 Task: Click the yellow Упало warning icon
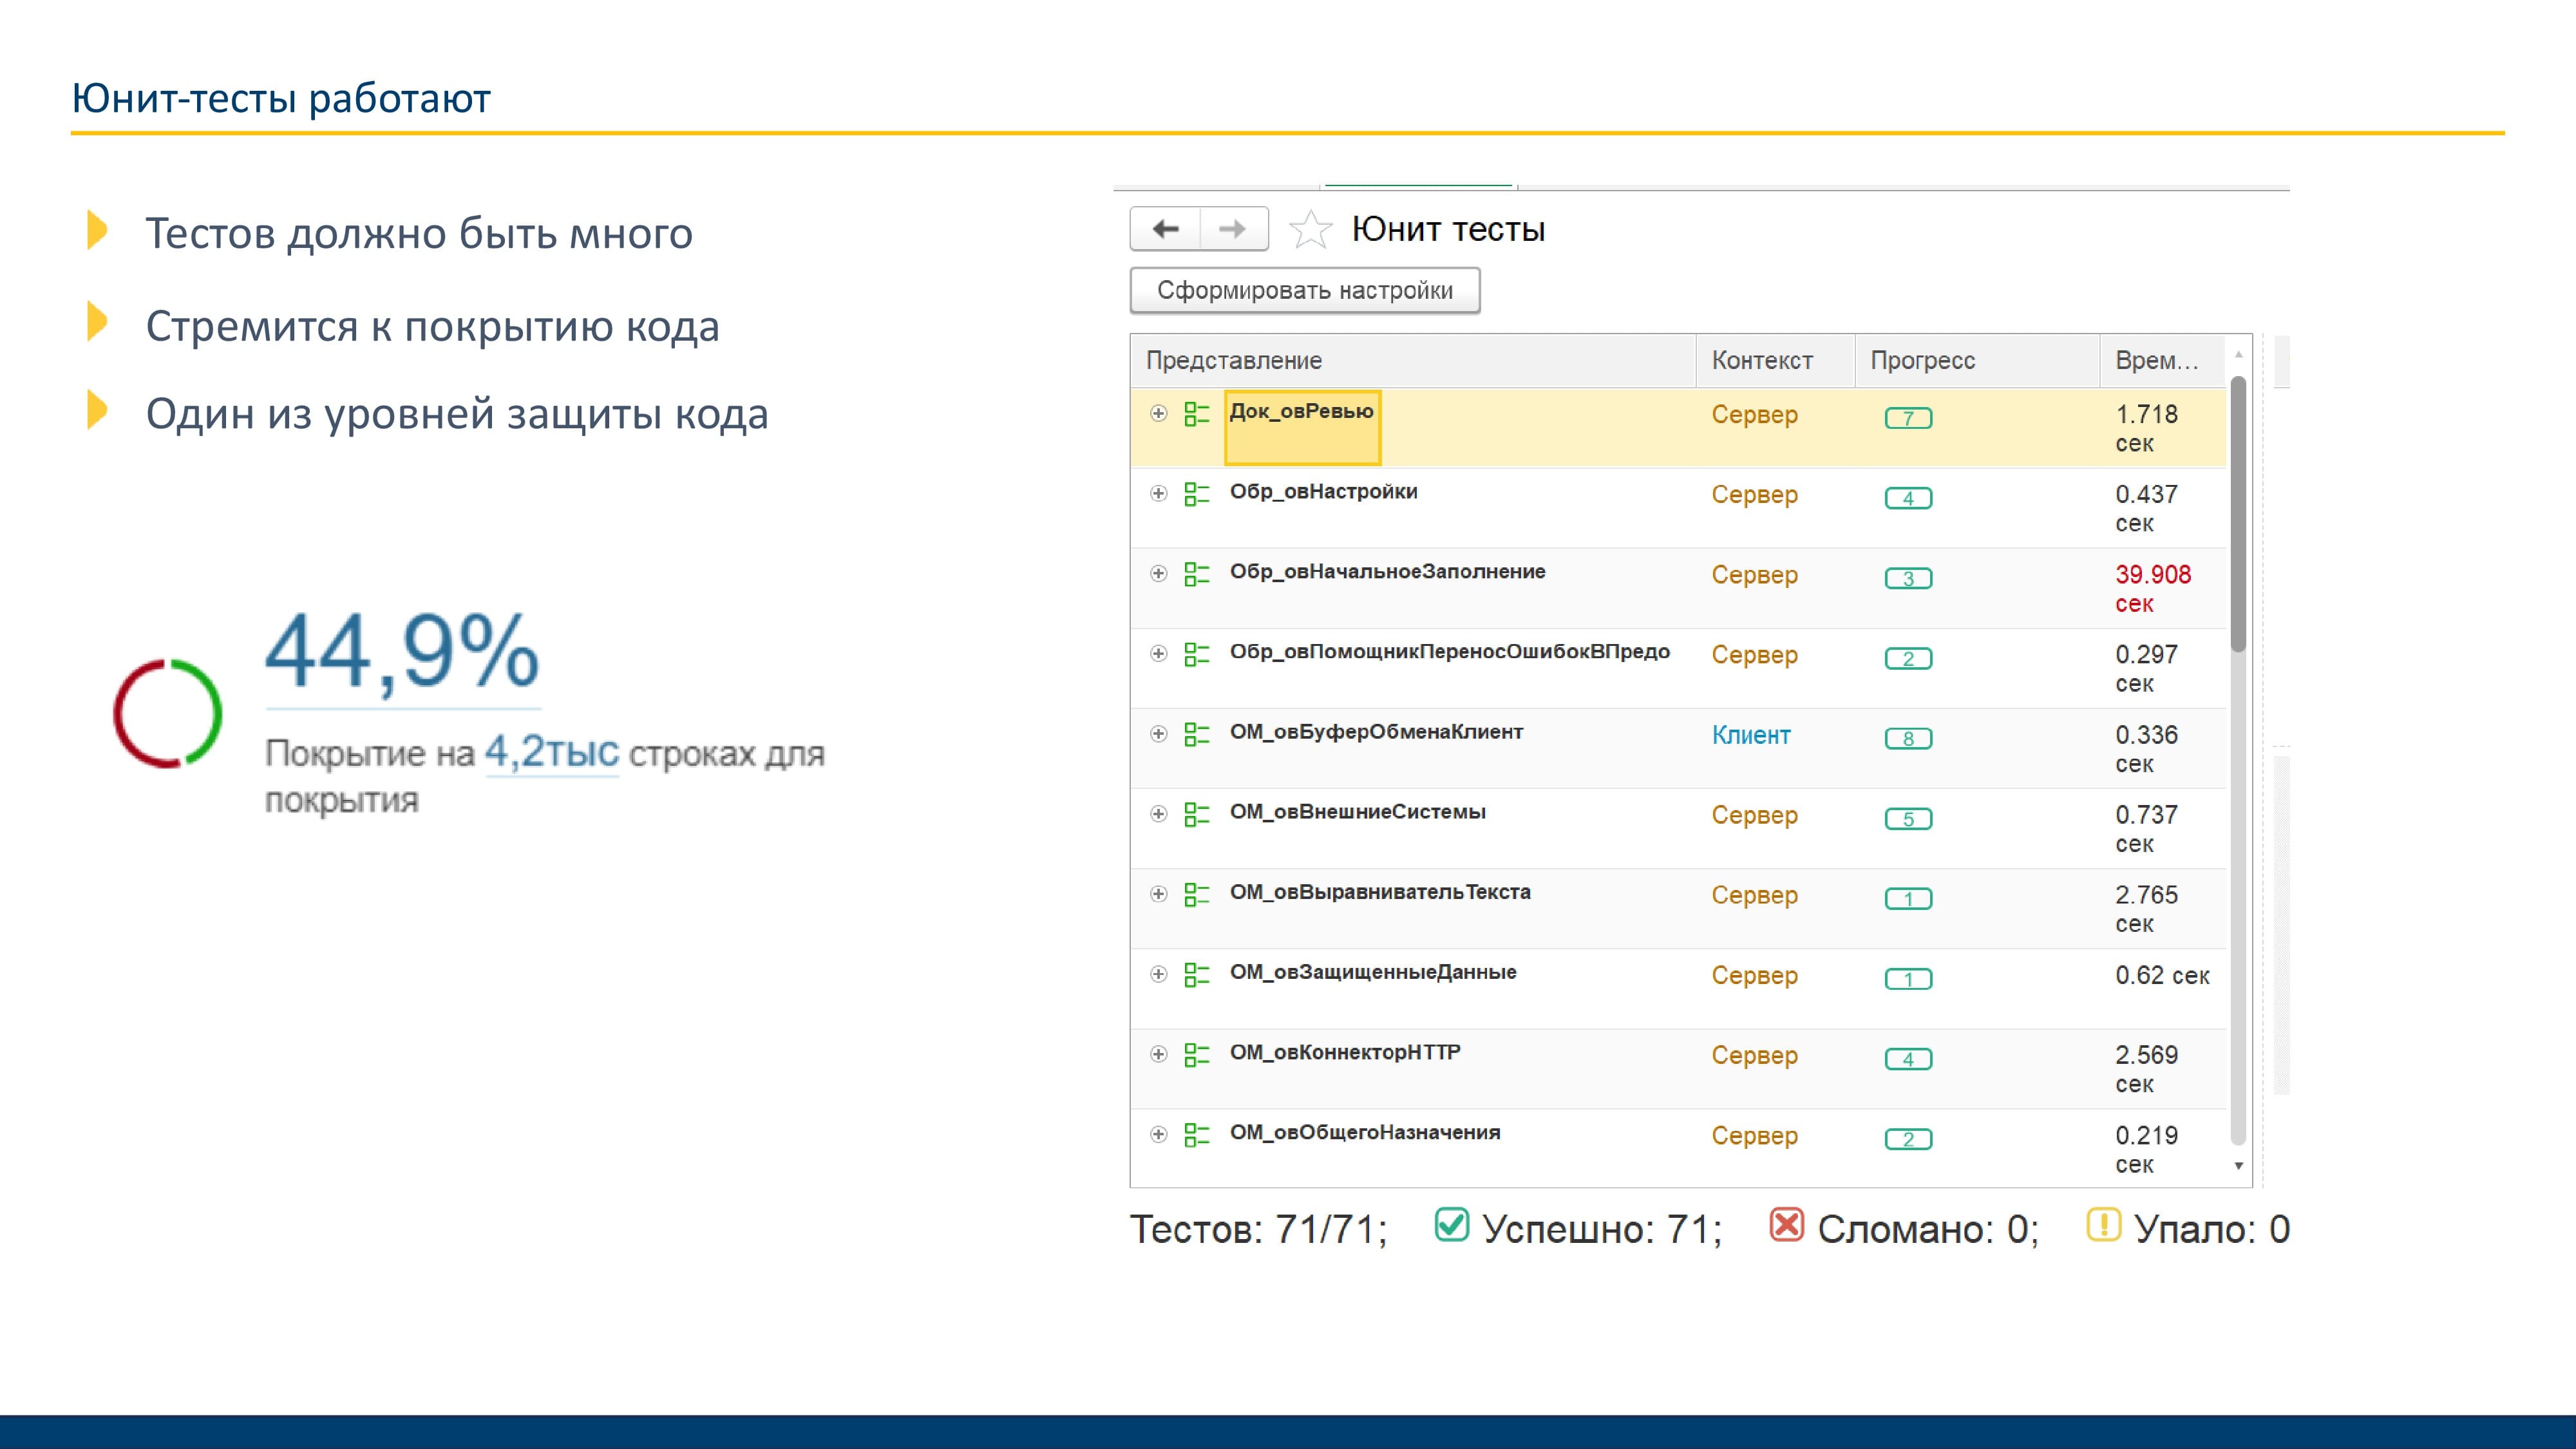coord(2103,1225)
